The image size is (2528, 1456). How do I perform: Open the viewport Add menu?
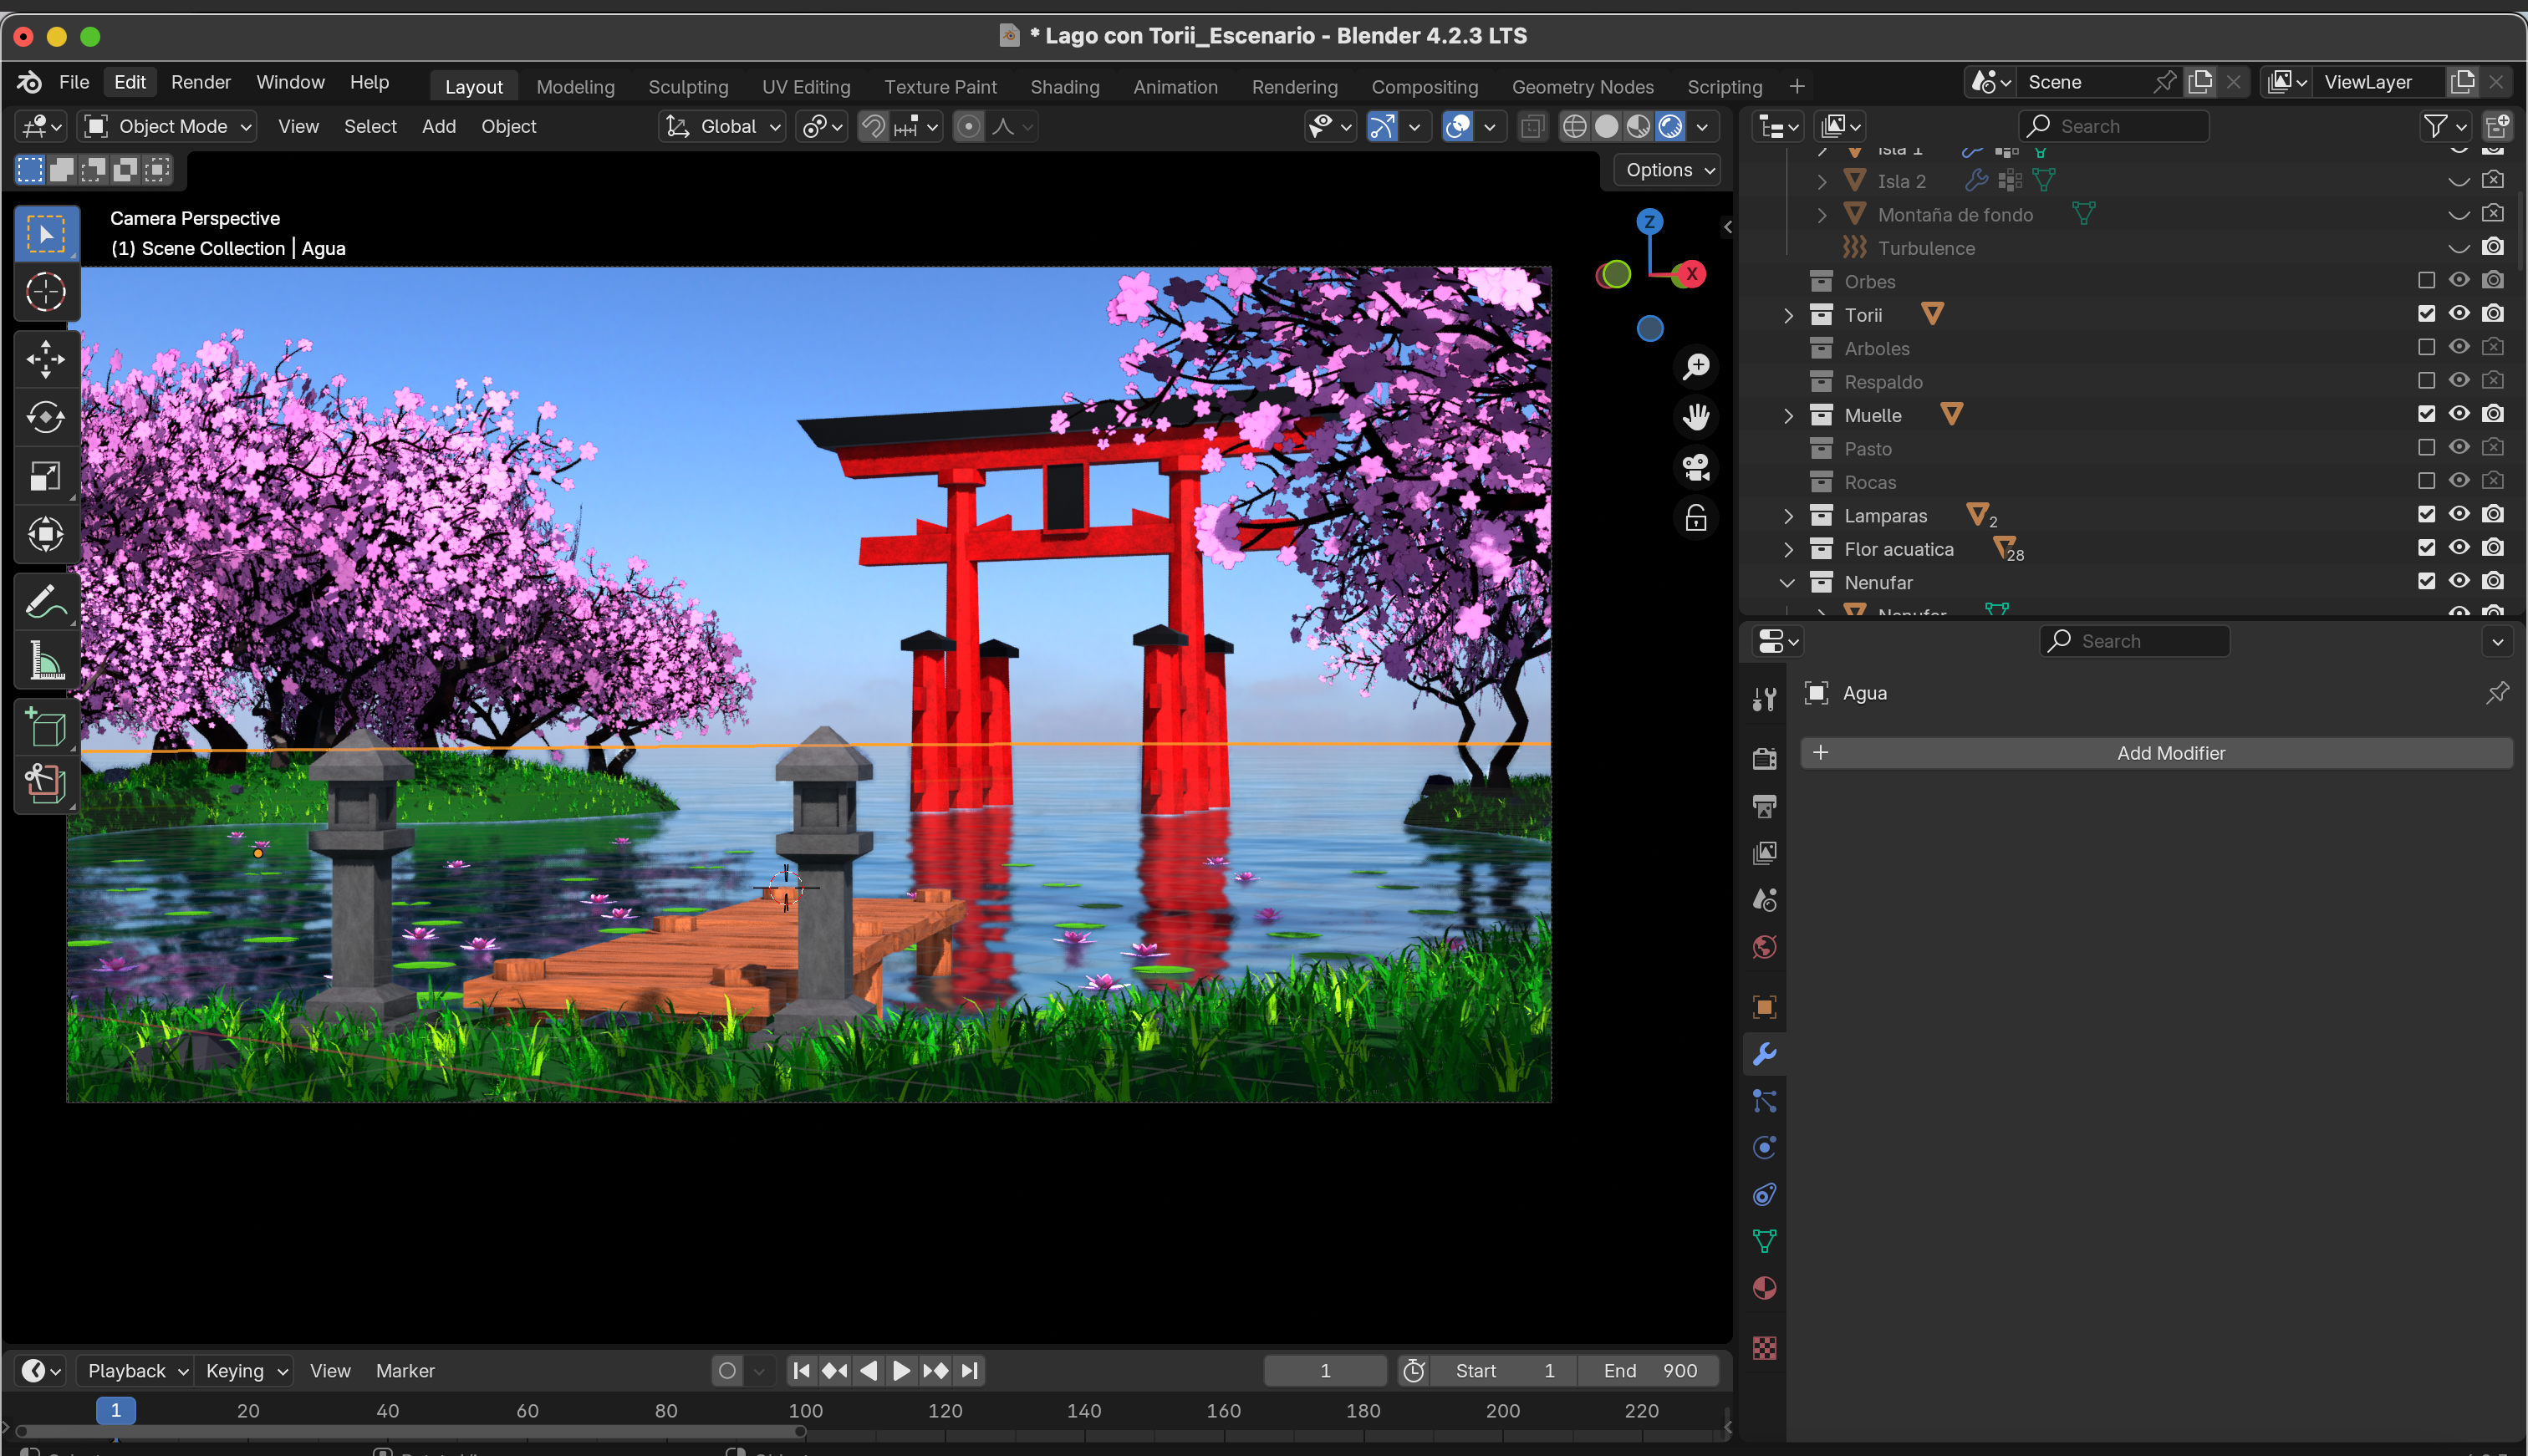click(439, 126)
